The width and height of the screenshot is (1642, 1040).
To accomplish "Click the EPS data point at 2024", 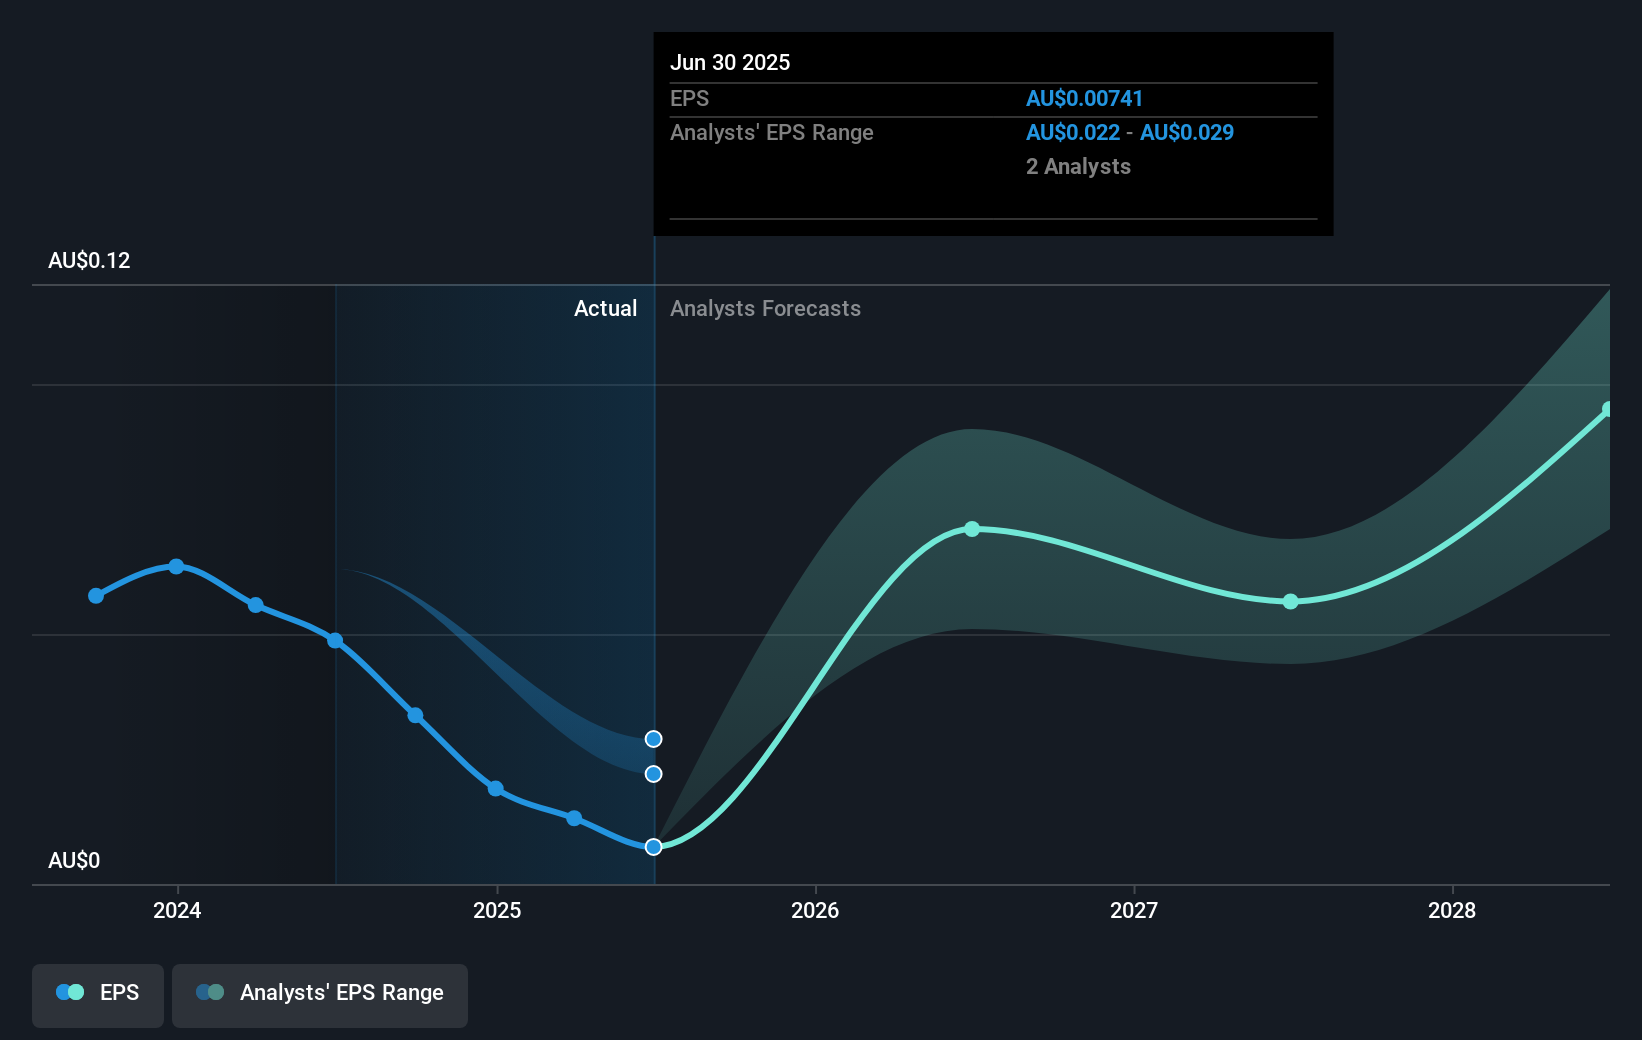I will 176,566.
